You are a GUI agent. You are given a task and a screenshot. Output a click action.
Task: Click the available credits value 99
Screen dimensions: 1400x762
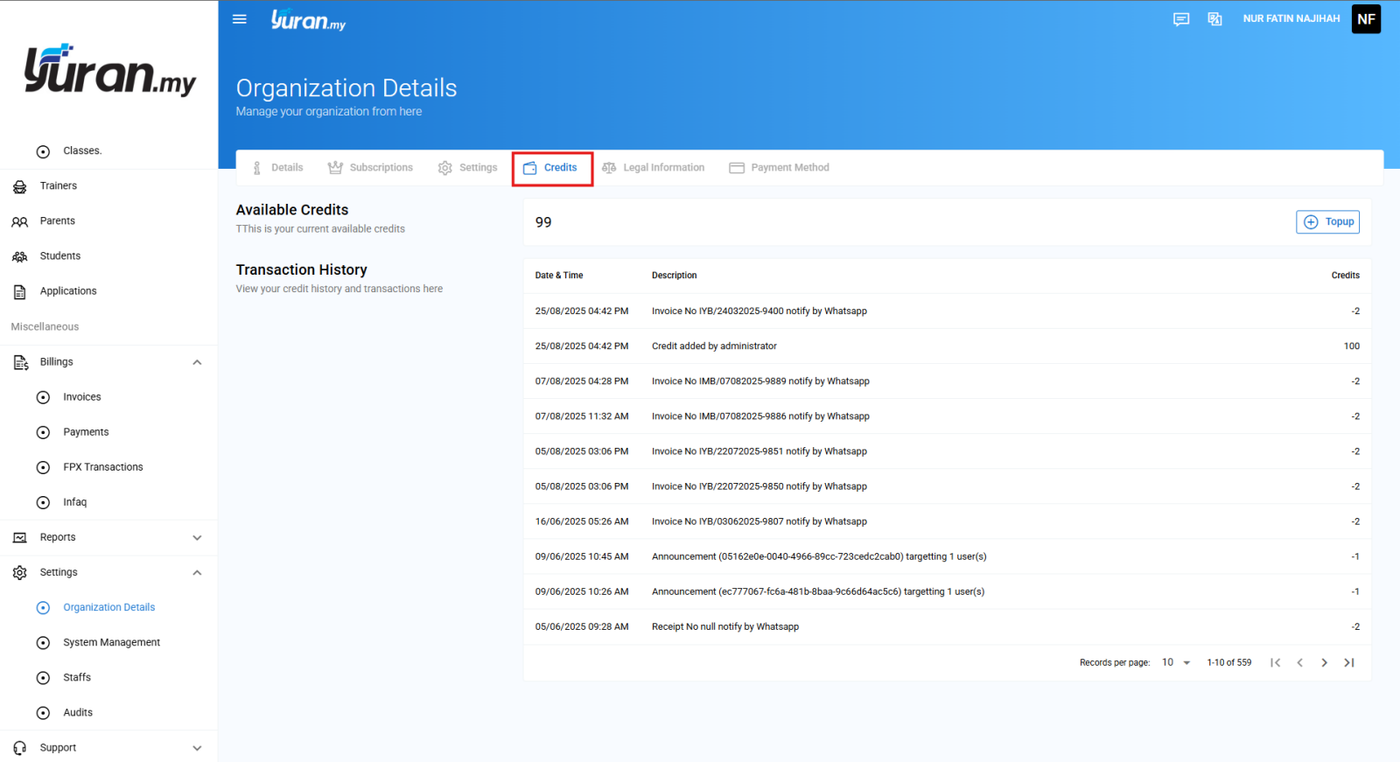(x=543, y=222)
